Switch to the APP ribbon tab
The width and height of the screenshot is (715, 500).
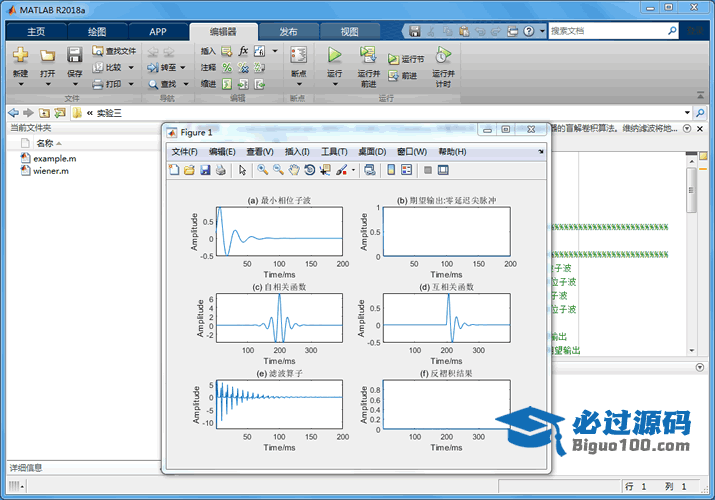[x=158, y=31]
